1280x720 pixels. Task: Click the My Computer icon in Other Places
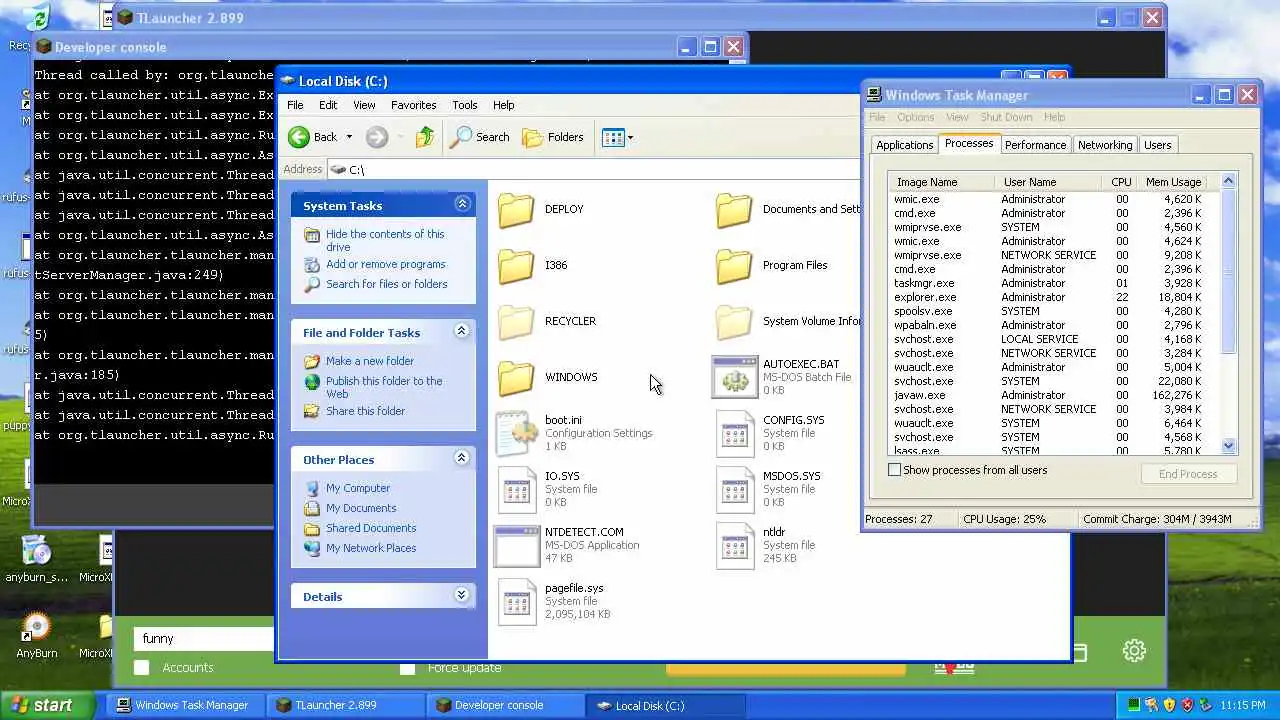[x=312, y=488]
